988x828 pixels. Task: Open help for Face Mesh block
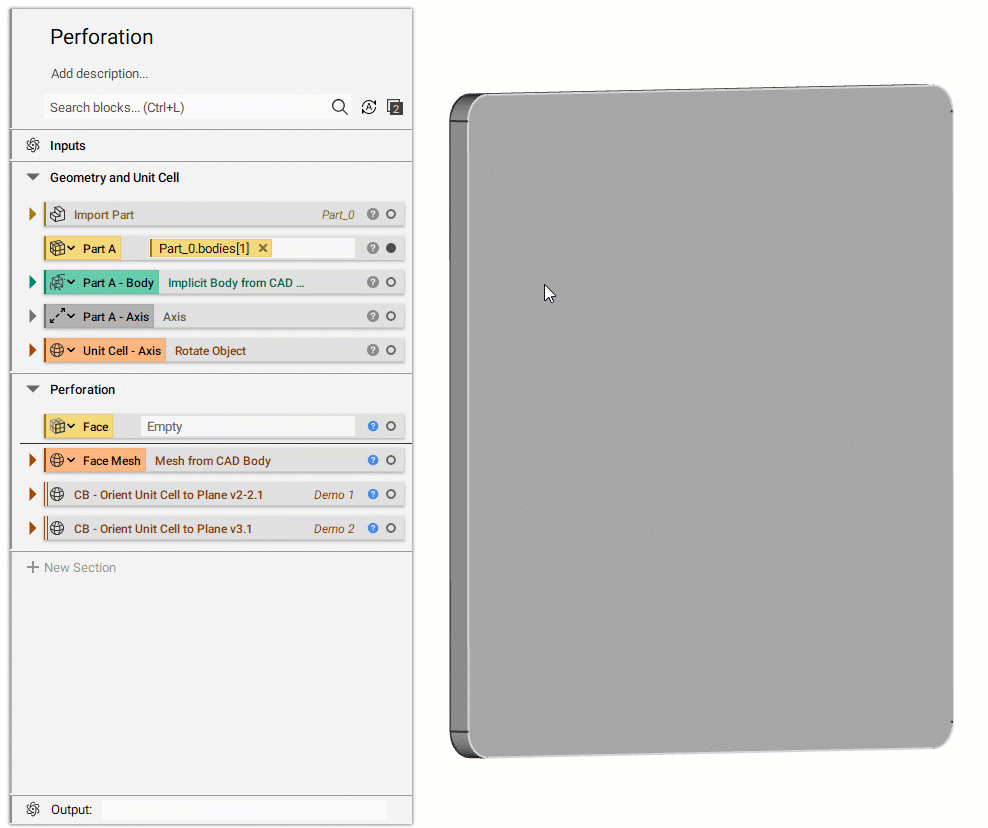[373, 461]
